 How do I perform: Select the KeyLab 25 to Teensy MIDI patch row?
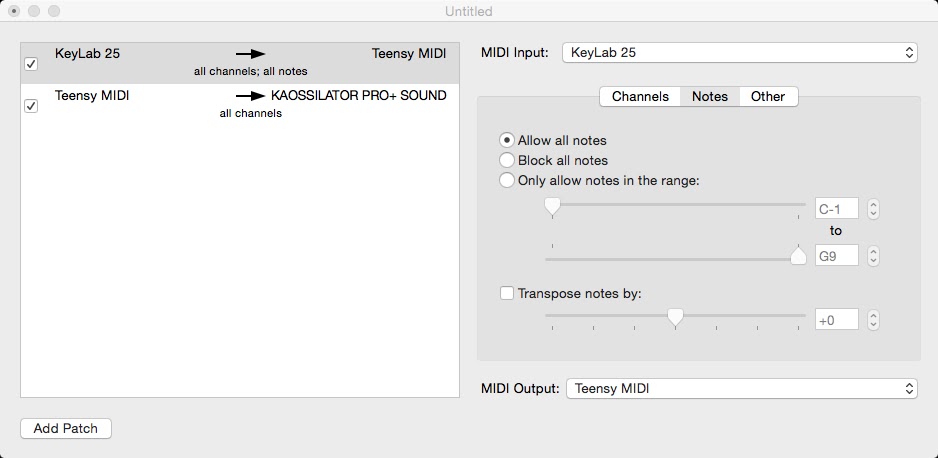coord(240,63)
